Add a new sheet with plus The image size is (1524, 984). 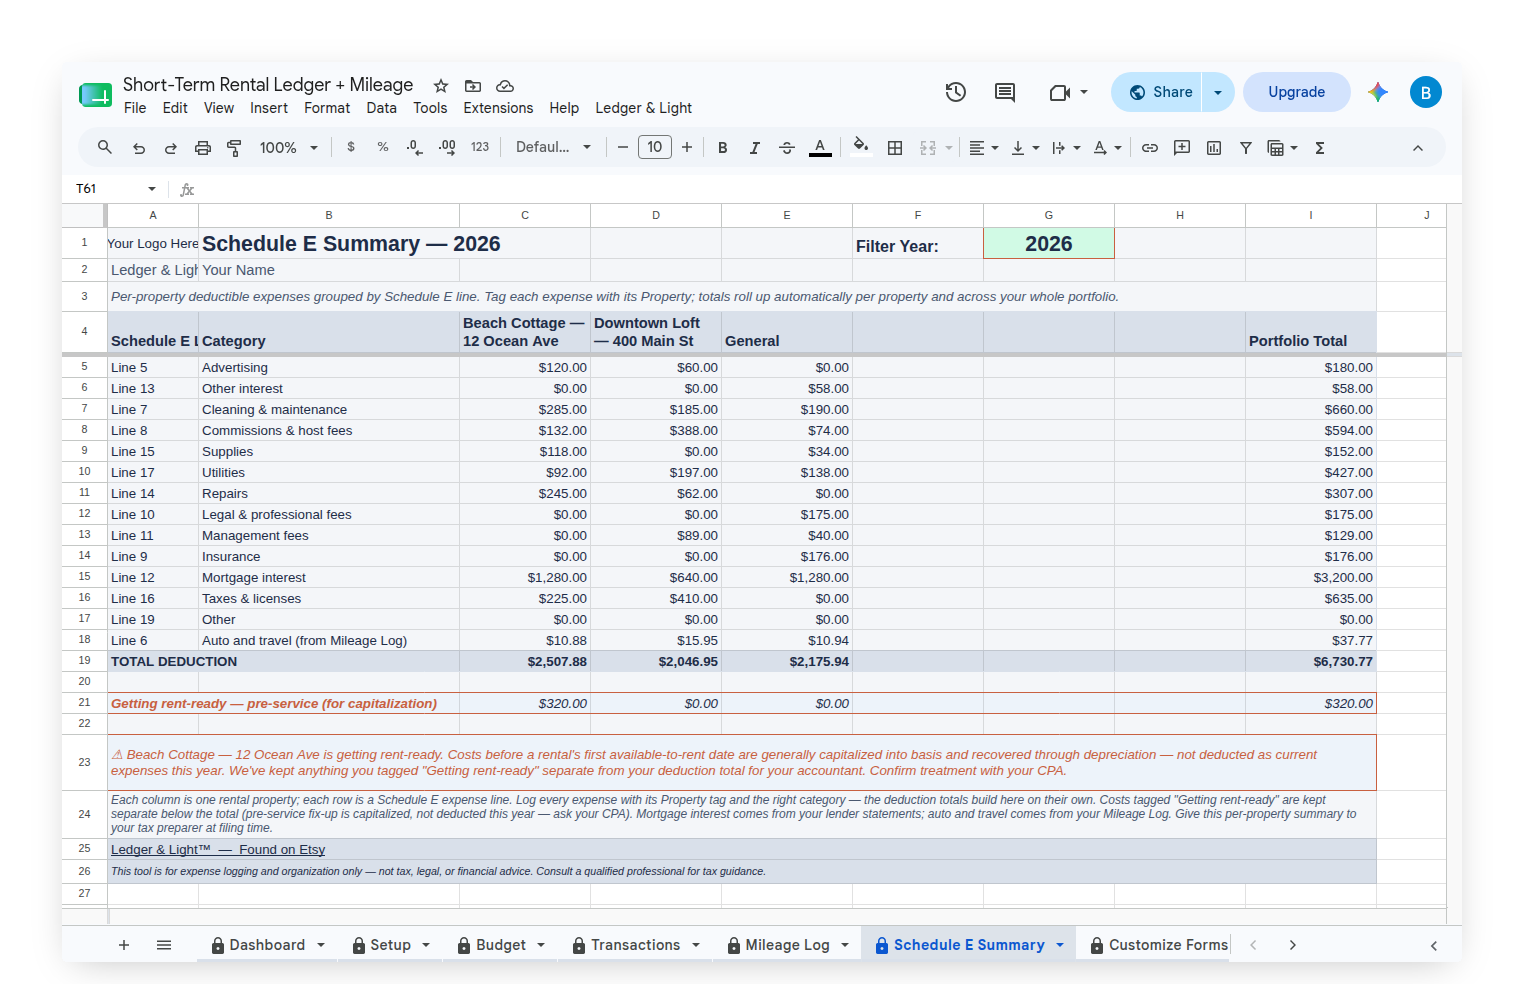[x=124, y=945]
